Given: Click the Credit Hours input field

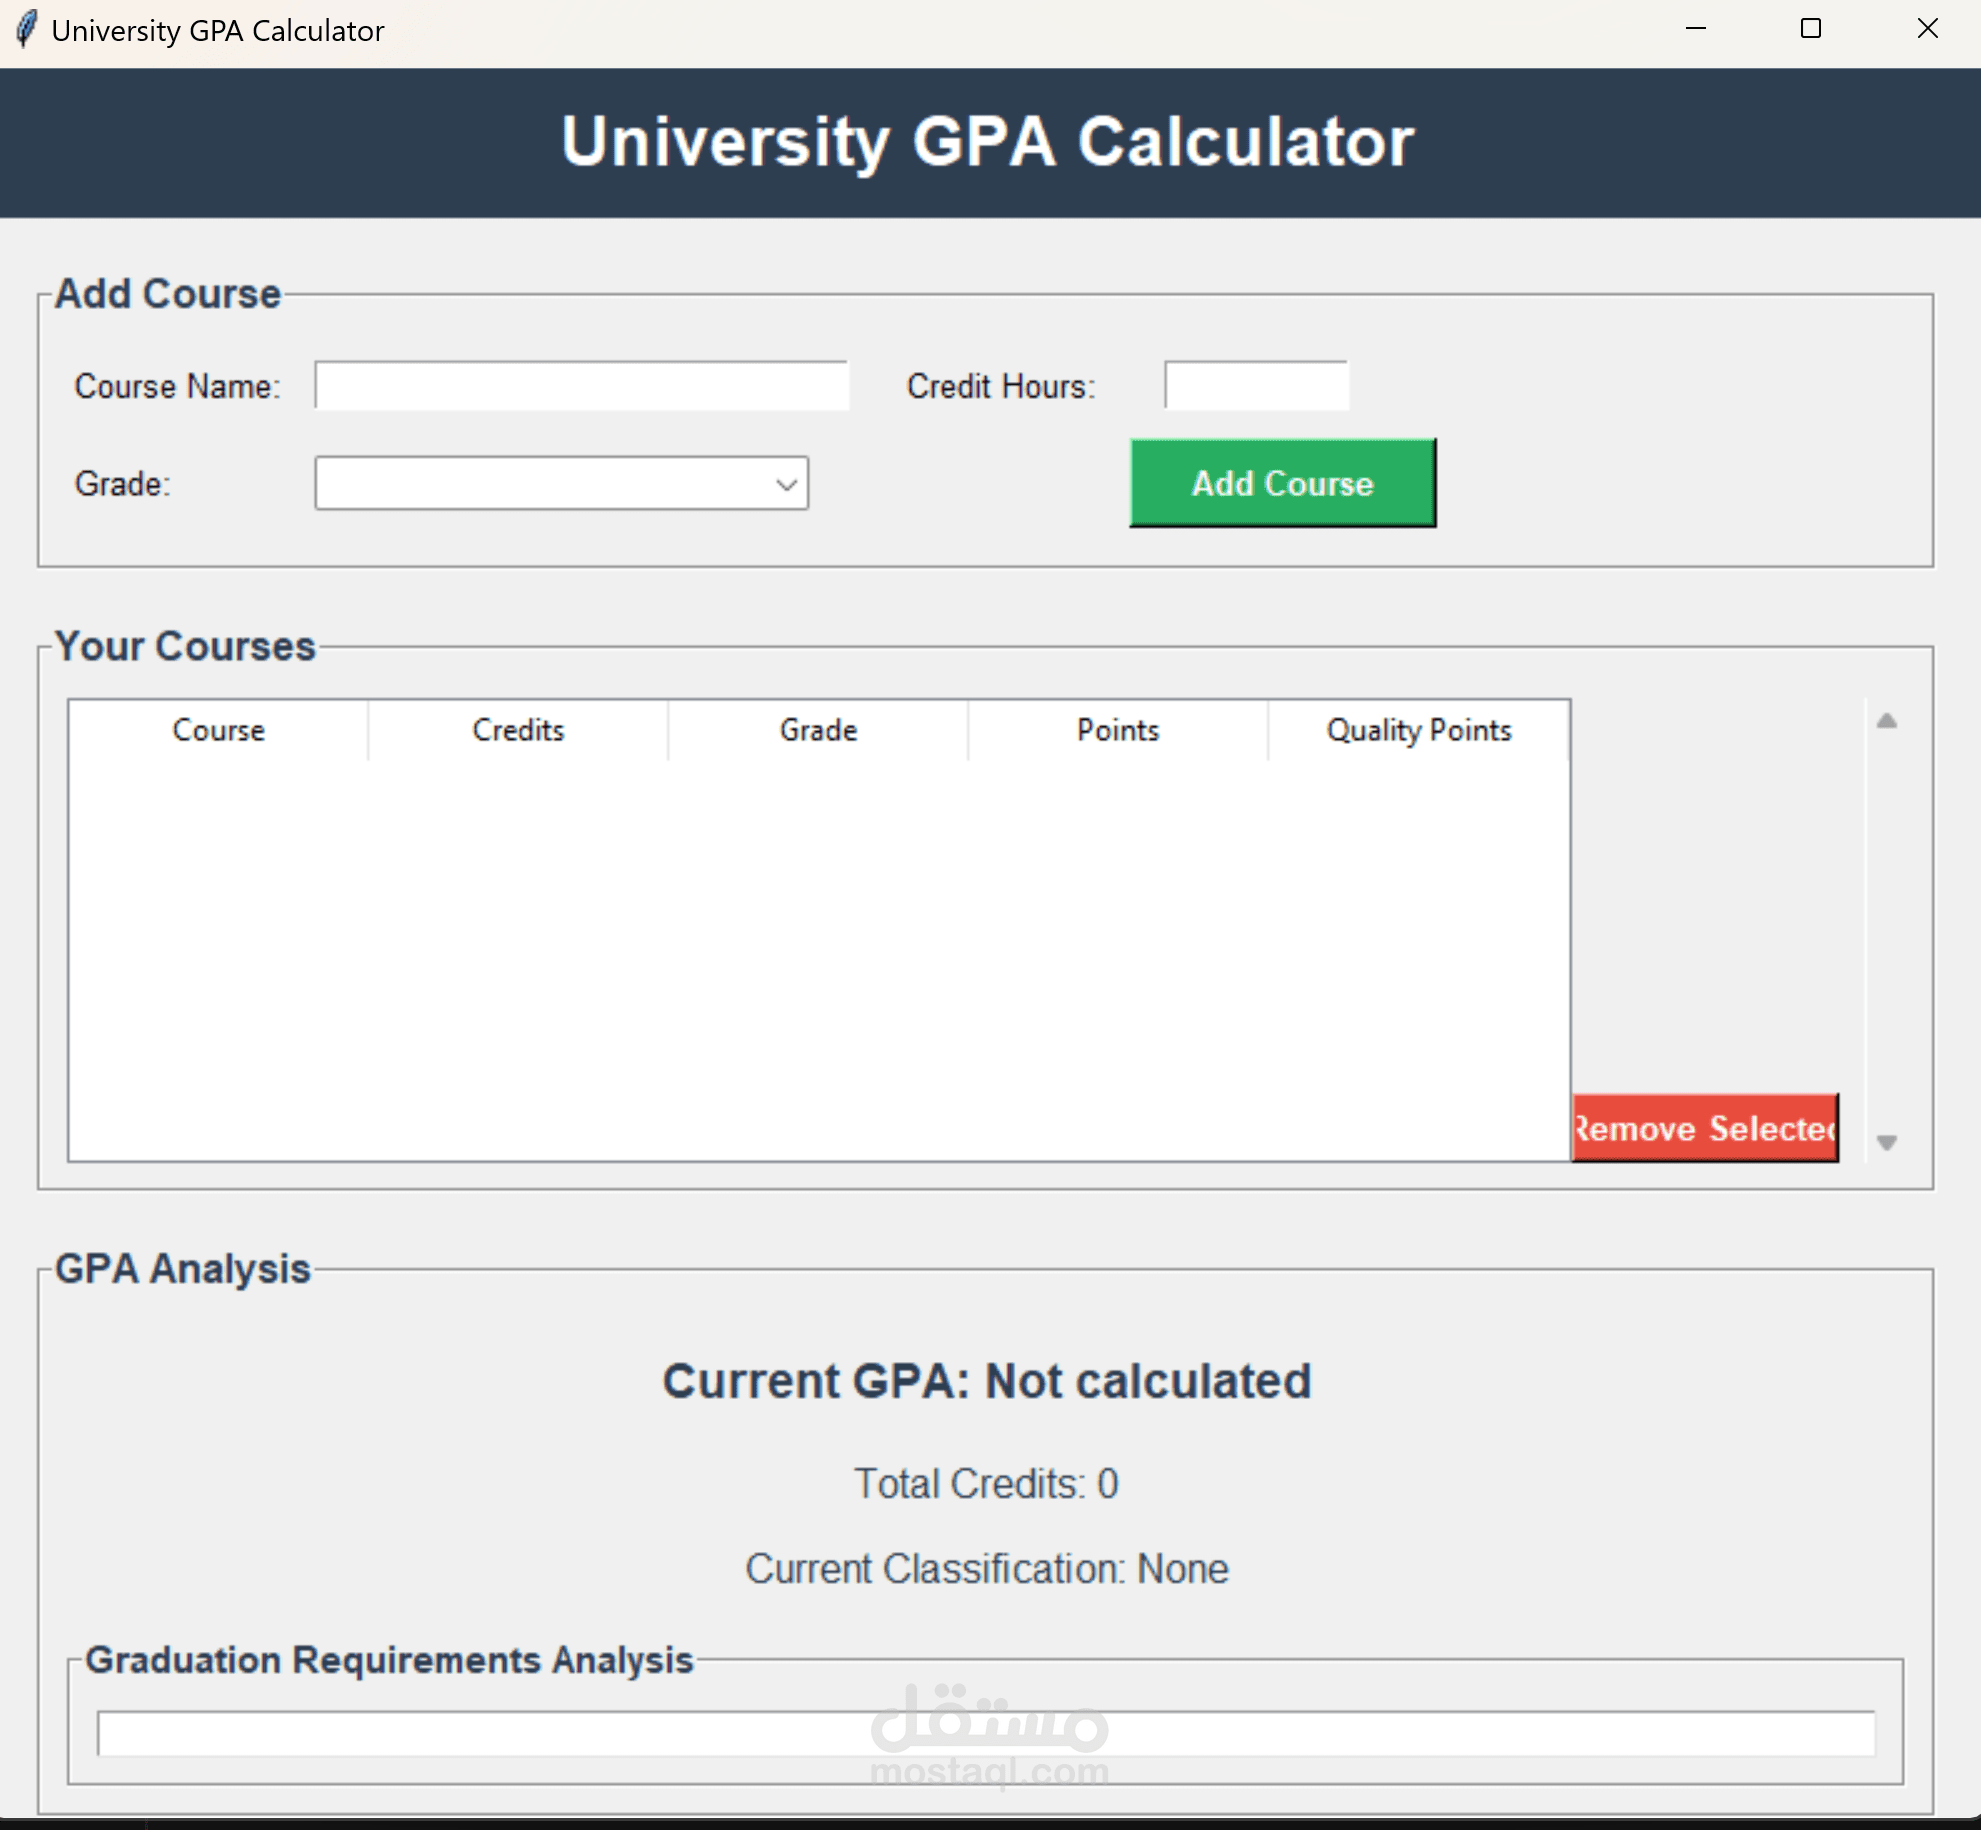Looking at the screenshot, I should point(1255,385).
